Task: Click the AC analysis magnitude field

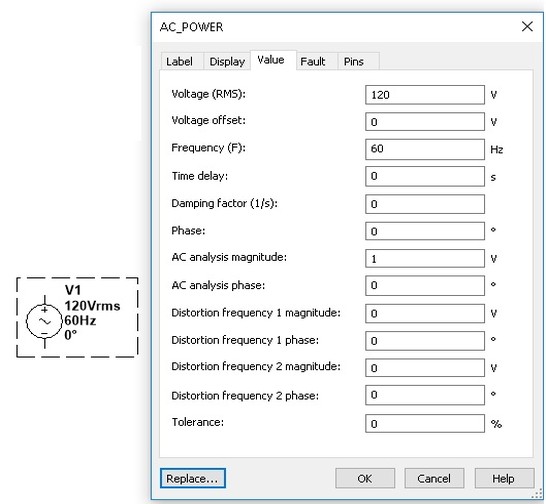Action: pyautogui.click(x=425, y=258)
